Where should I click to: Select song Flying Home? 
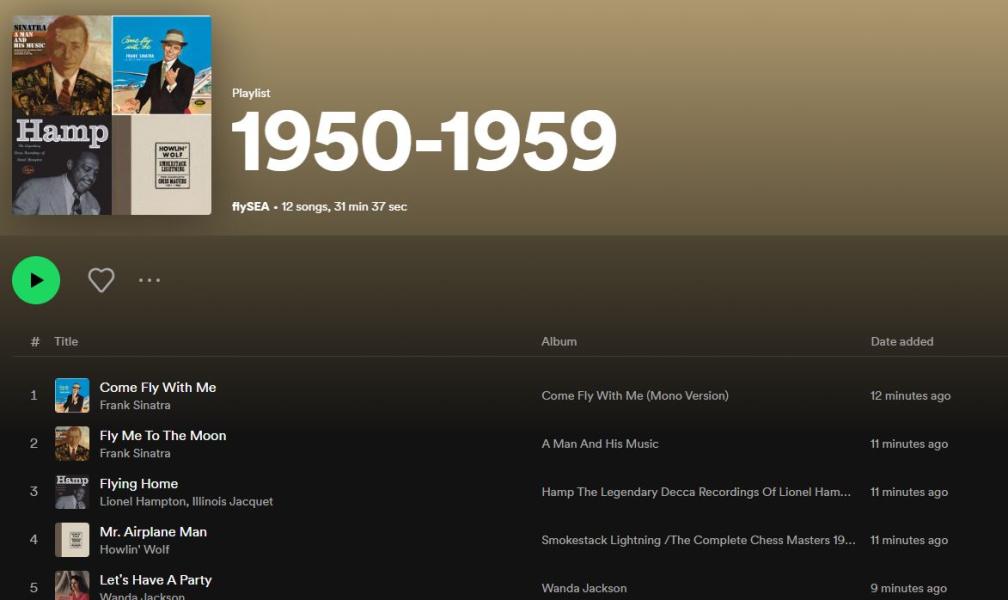pyautogui.click(x=139, y=484)
